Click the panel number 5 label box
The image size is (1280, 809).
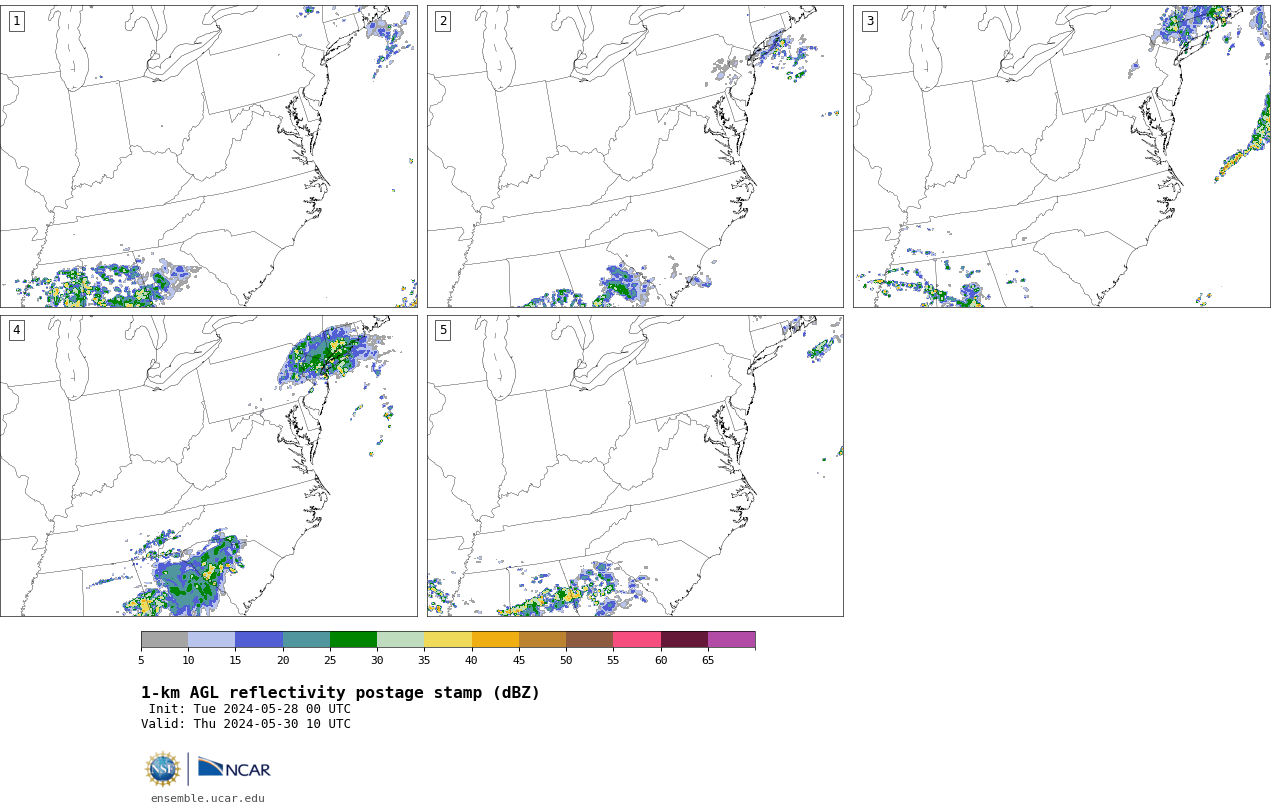coord(443,330)
